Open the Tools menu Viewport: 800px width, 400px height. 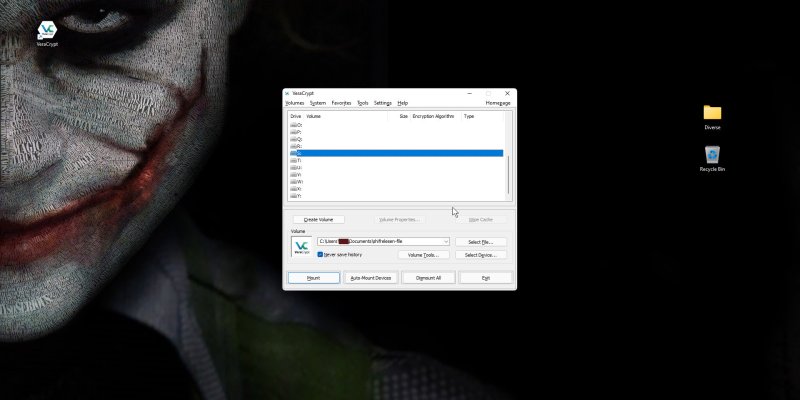363,103
